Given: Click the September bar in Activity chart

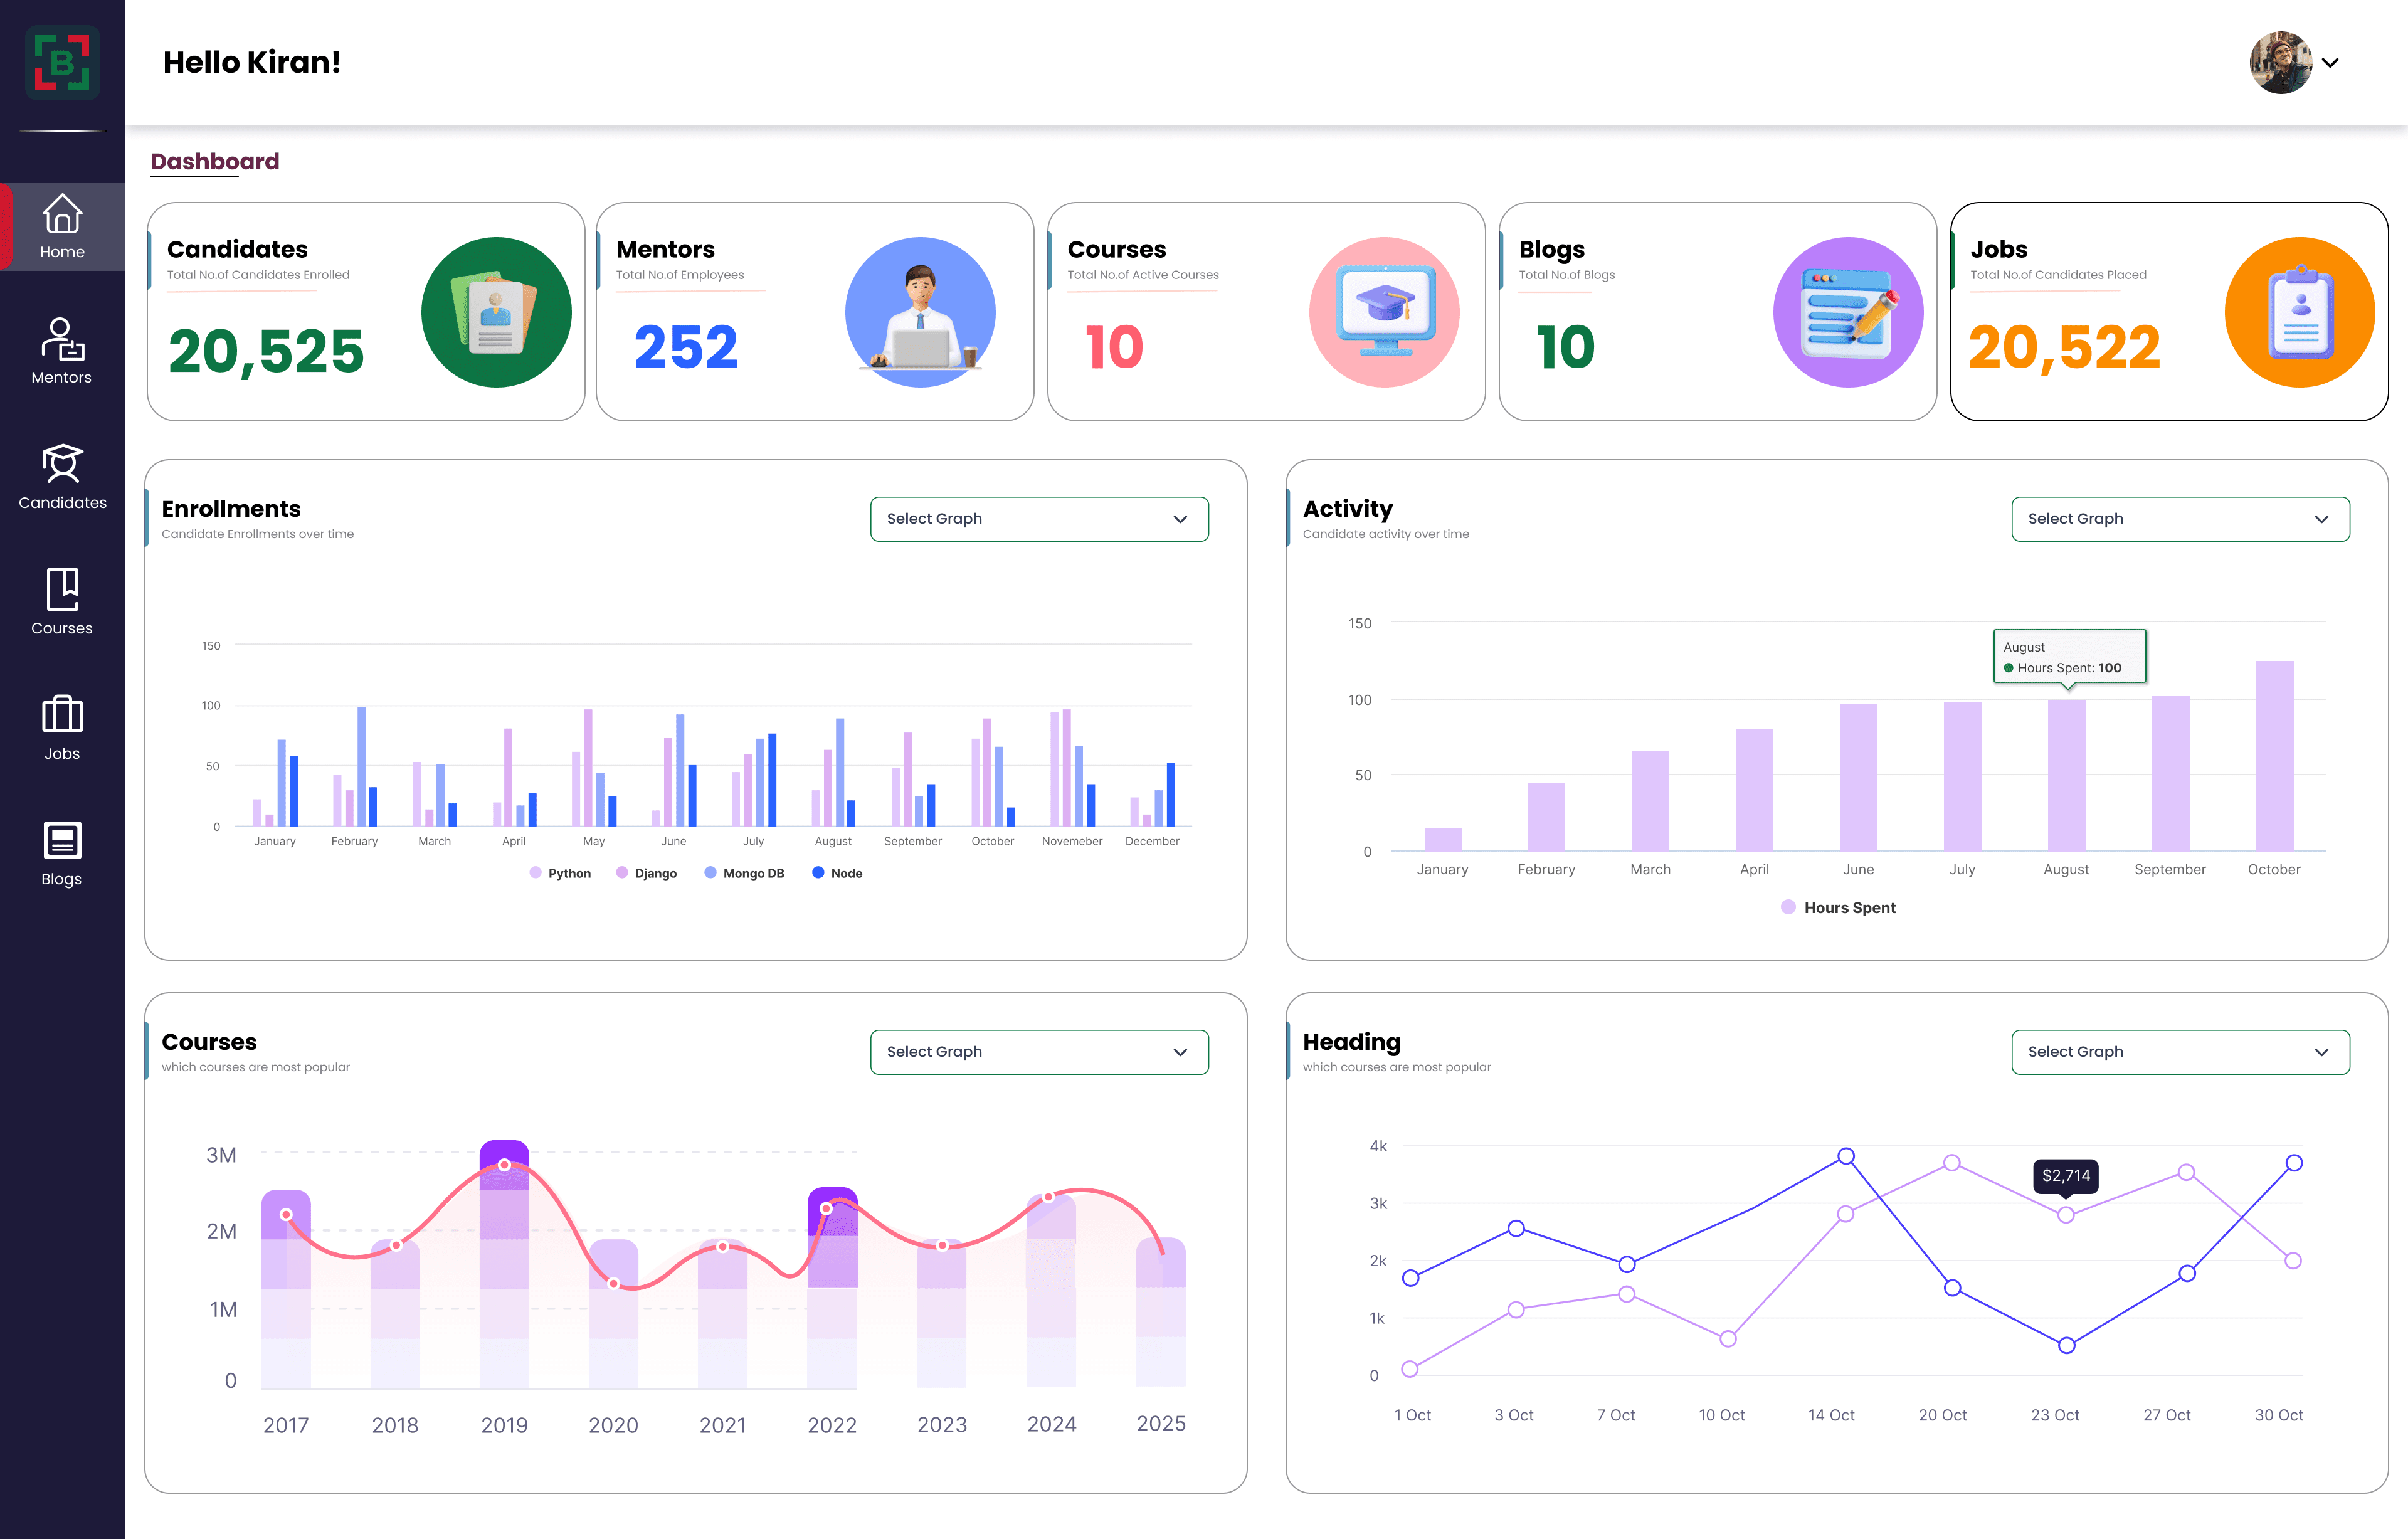Looking at the screenshot, I should pyautogui.click(x=2170, y=773).
